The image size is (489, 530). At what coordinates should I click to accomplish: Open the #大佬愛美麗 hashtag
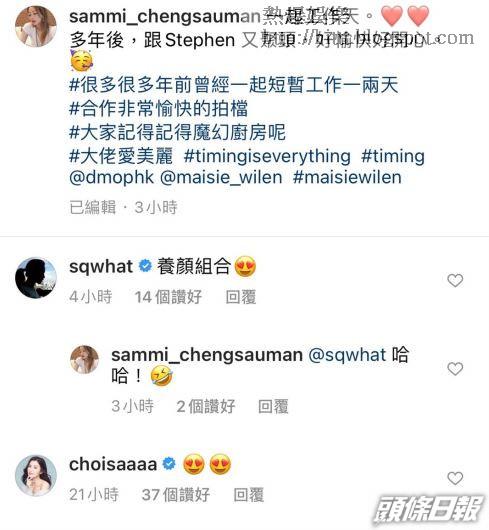click(121, 156)
